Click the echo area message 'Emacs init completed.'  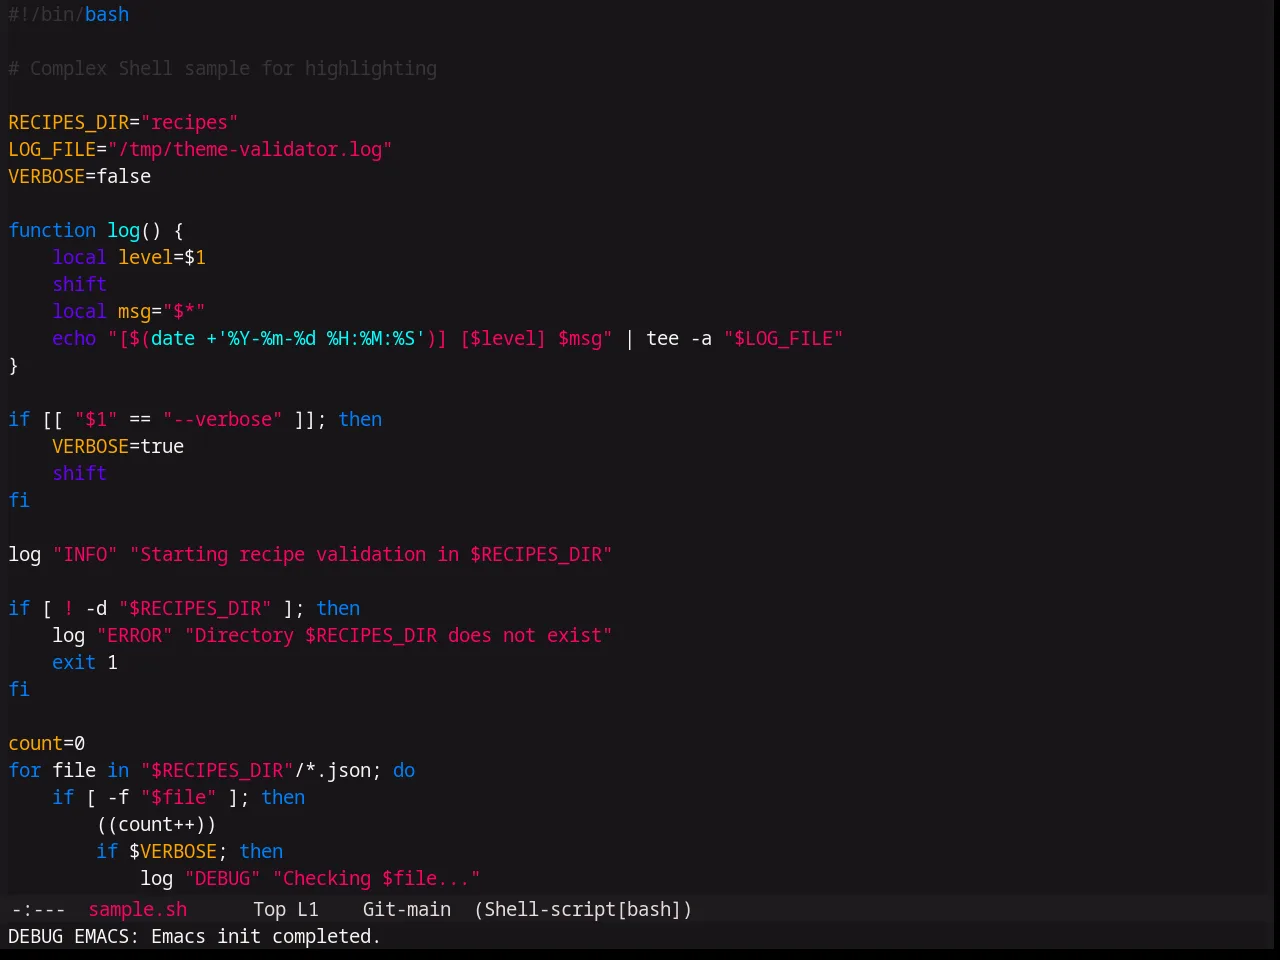click(x=266, y=936)
